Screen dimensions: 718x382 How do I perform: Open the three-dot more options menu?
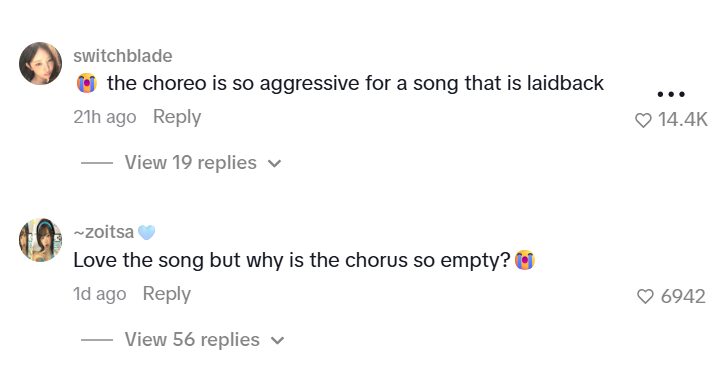[x=671, y=94]
